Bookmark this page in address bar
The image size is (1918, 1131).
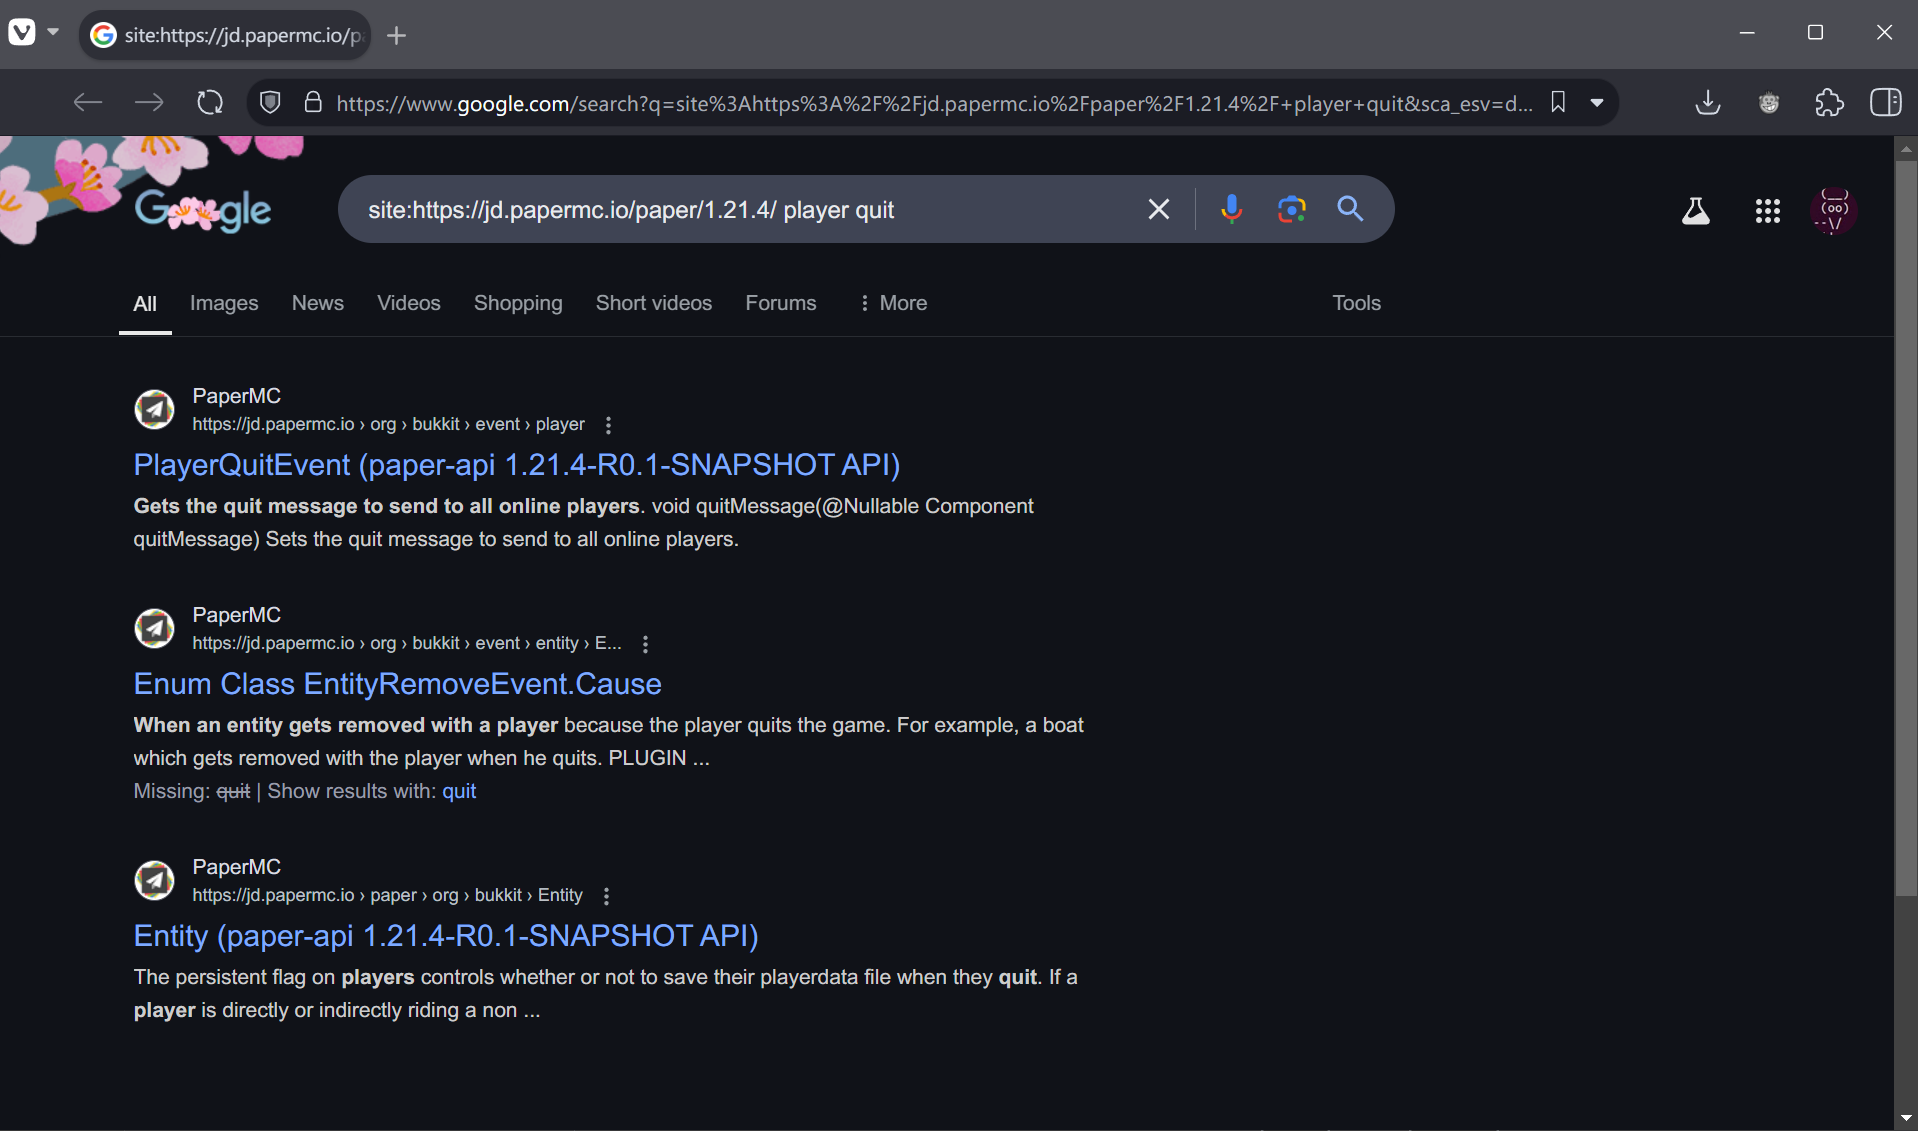point(1558,103)
